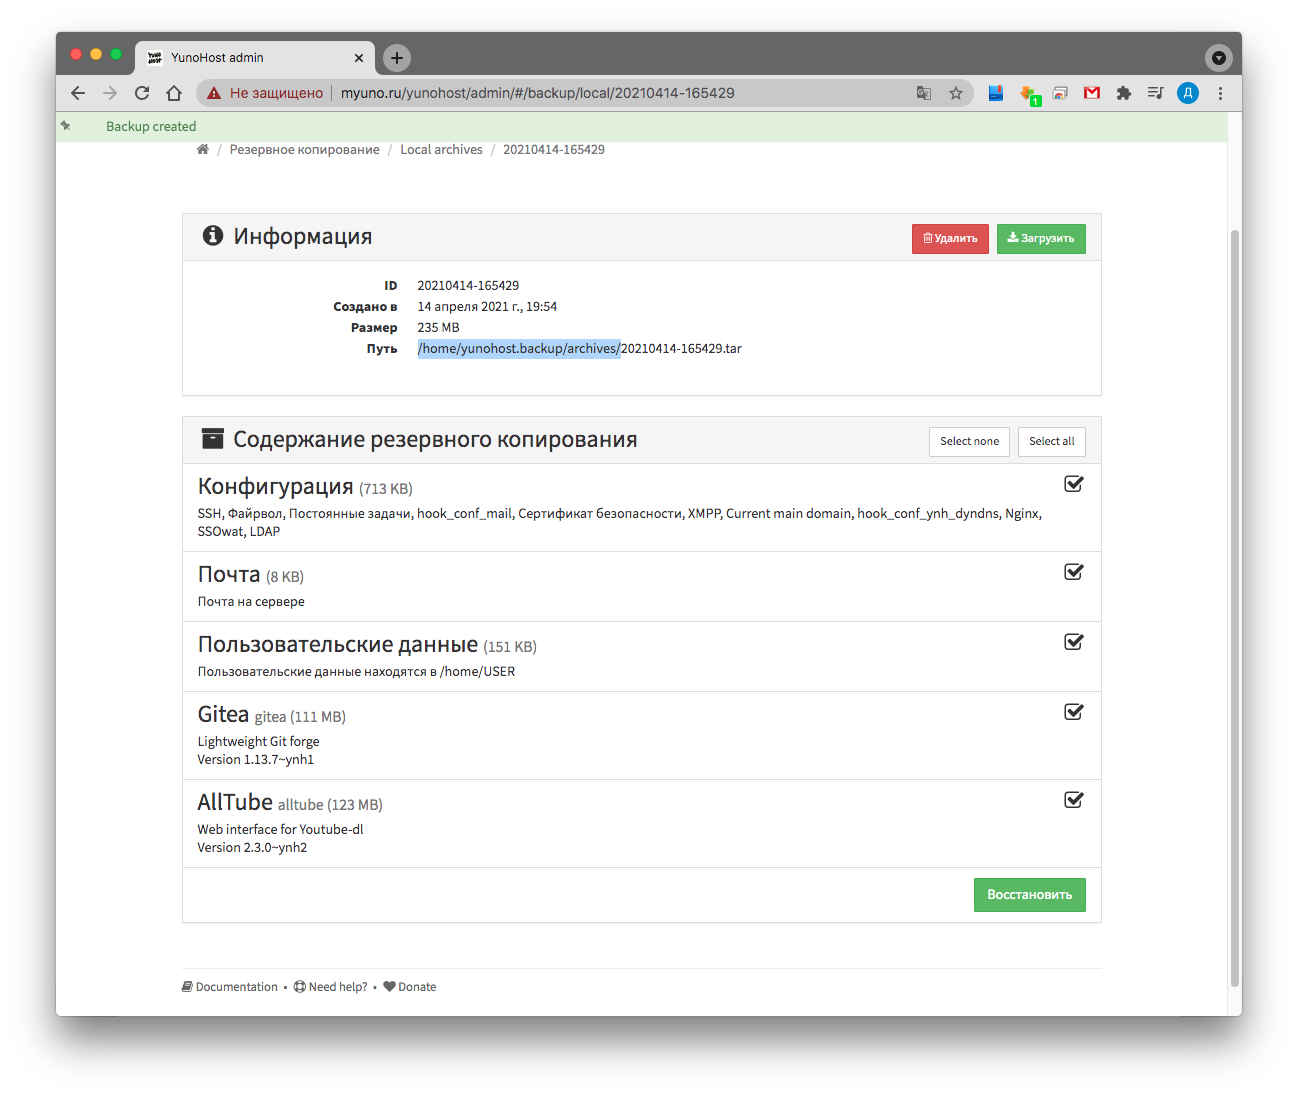
Task: Click the translate page icon
Action: tap(924, 93)
